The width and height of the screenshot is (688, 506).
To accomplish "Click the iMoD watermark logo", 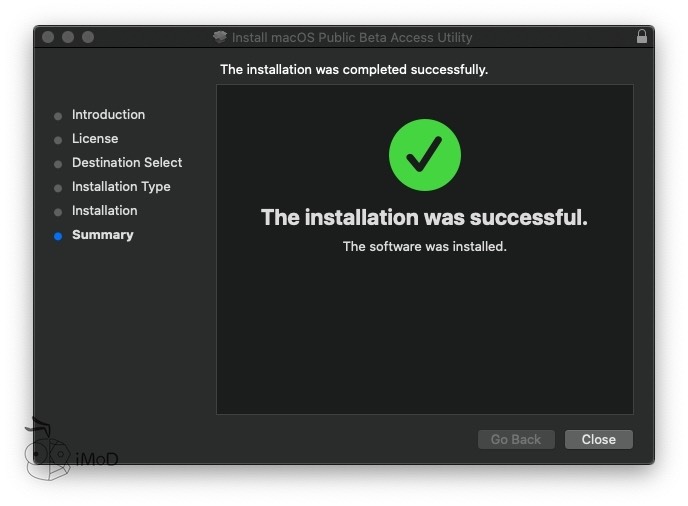I will pyautogui.click(x=70, y=452).
